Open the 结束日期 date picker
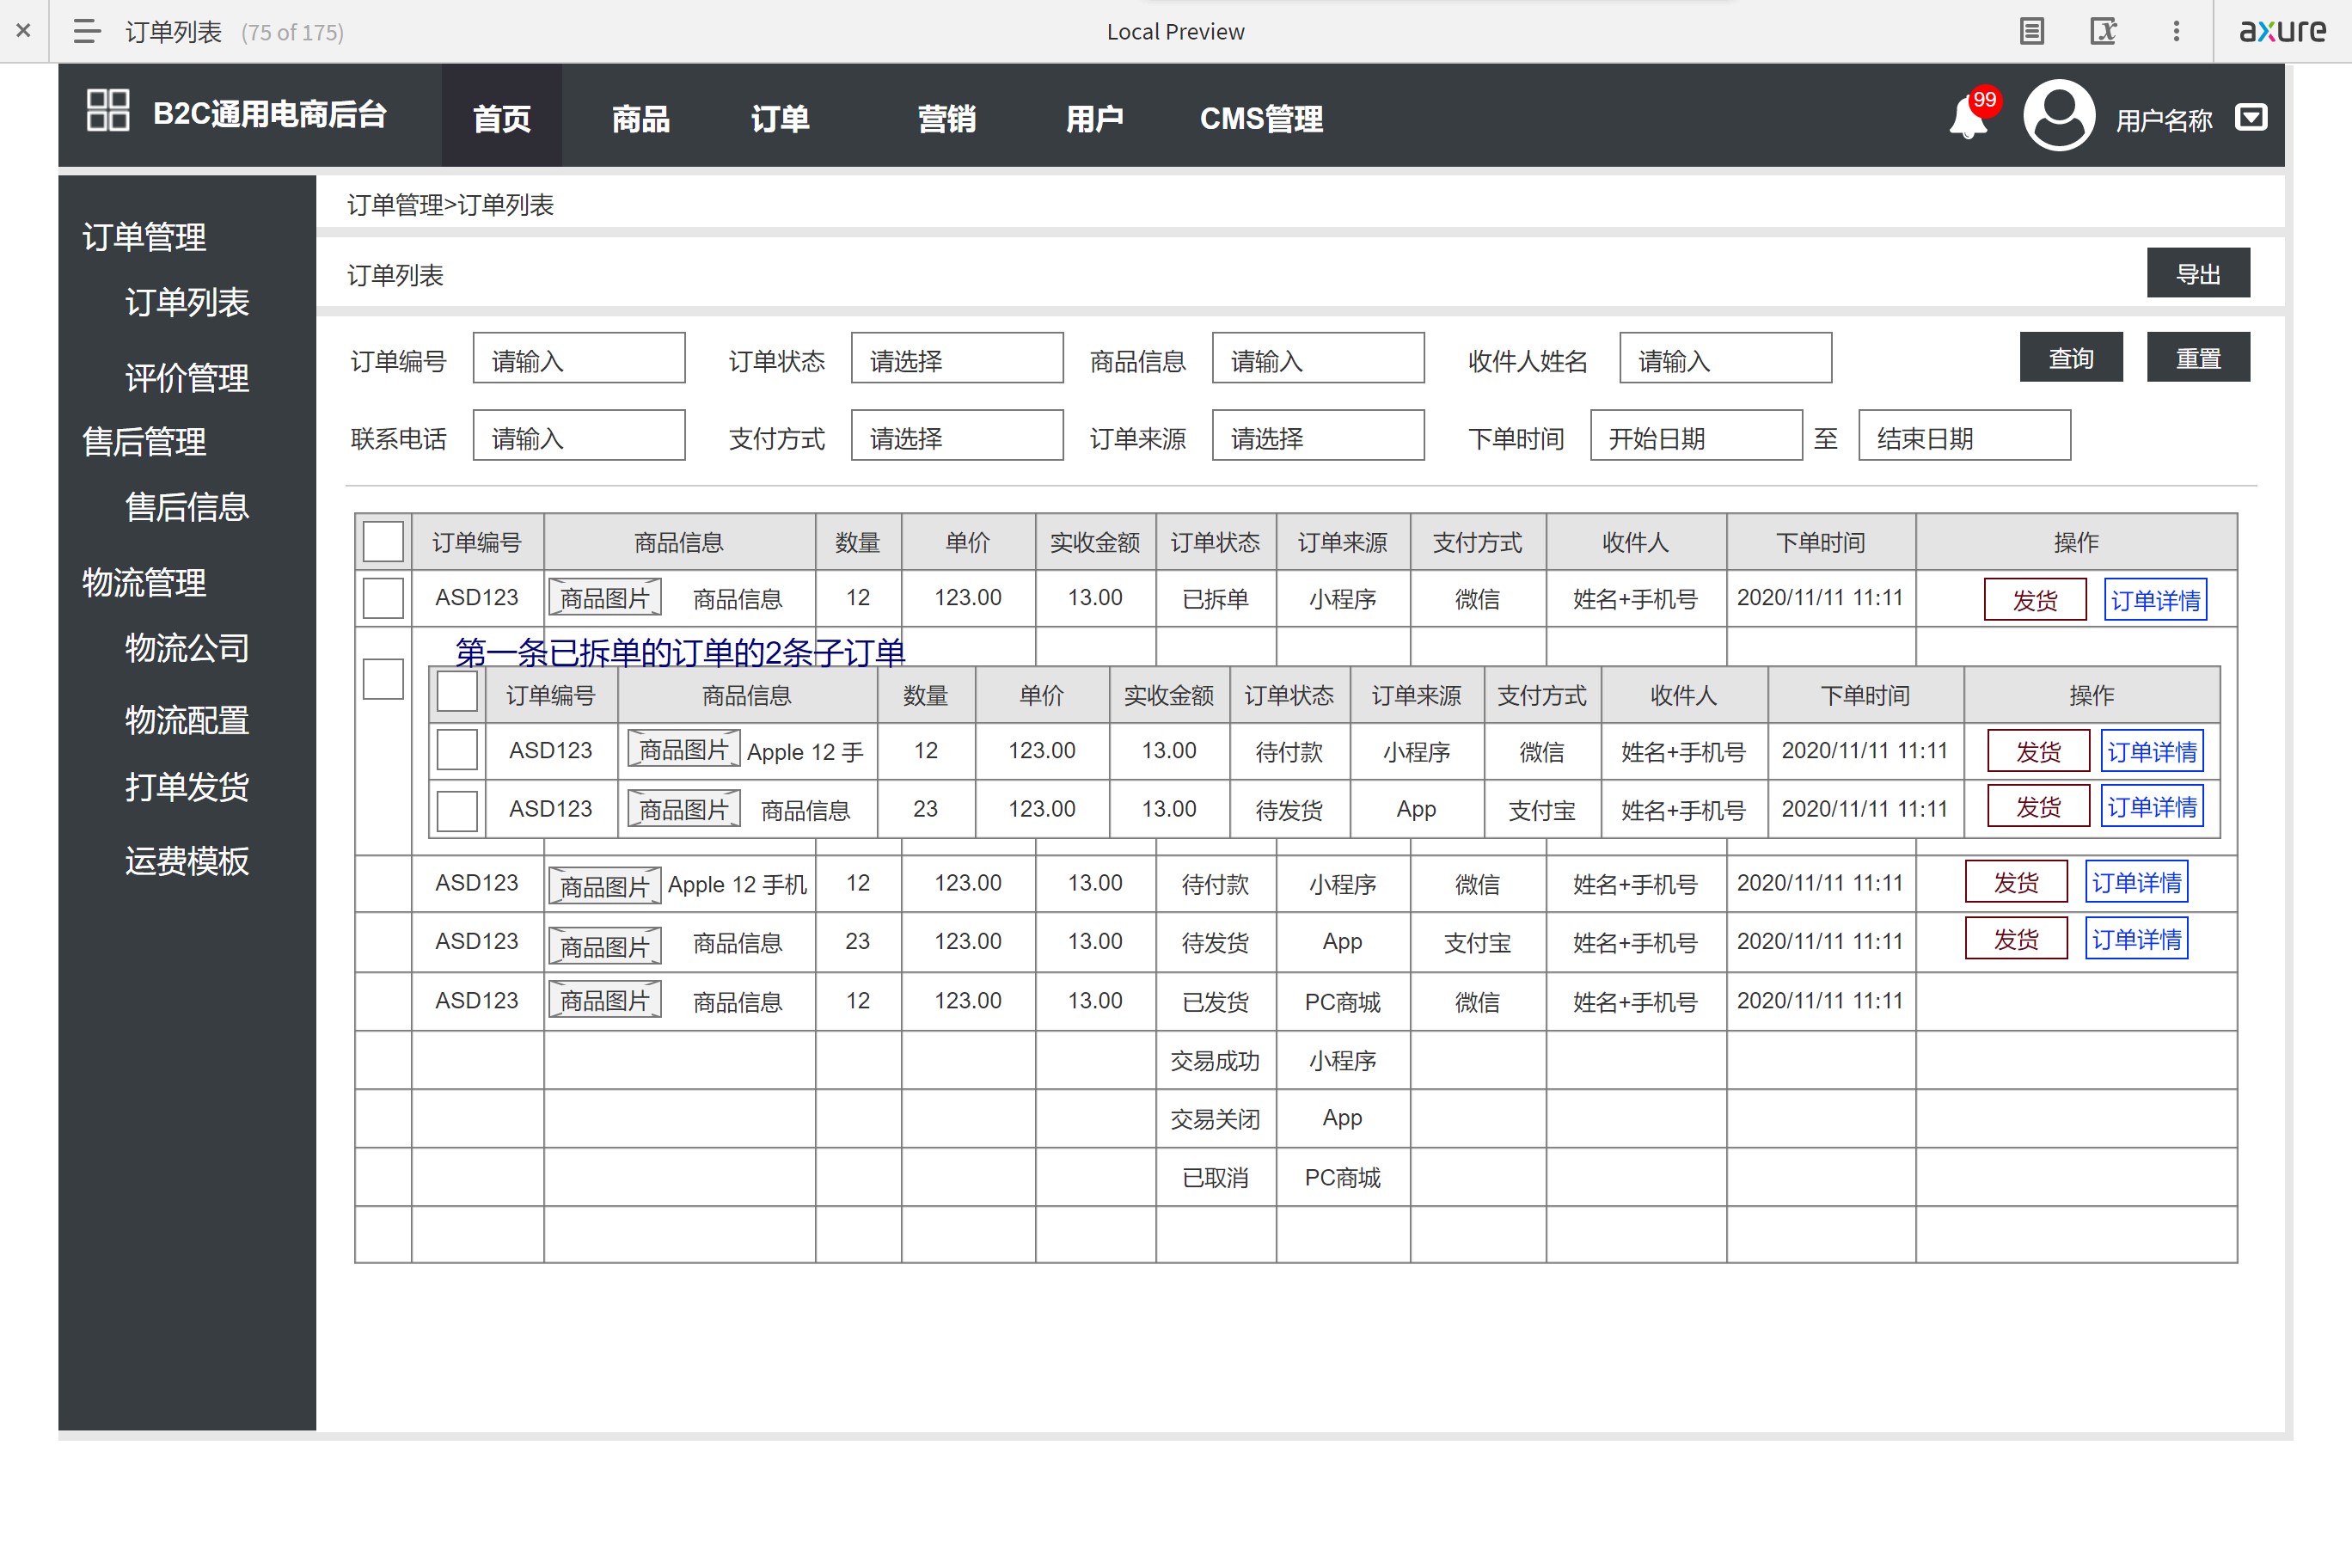This screenshot has width=2352, height=1568. [1964, 435]
